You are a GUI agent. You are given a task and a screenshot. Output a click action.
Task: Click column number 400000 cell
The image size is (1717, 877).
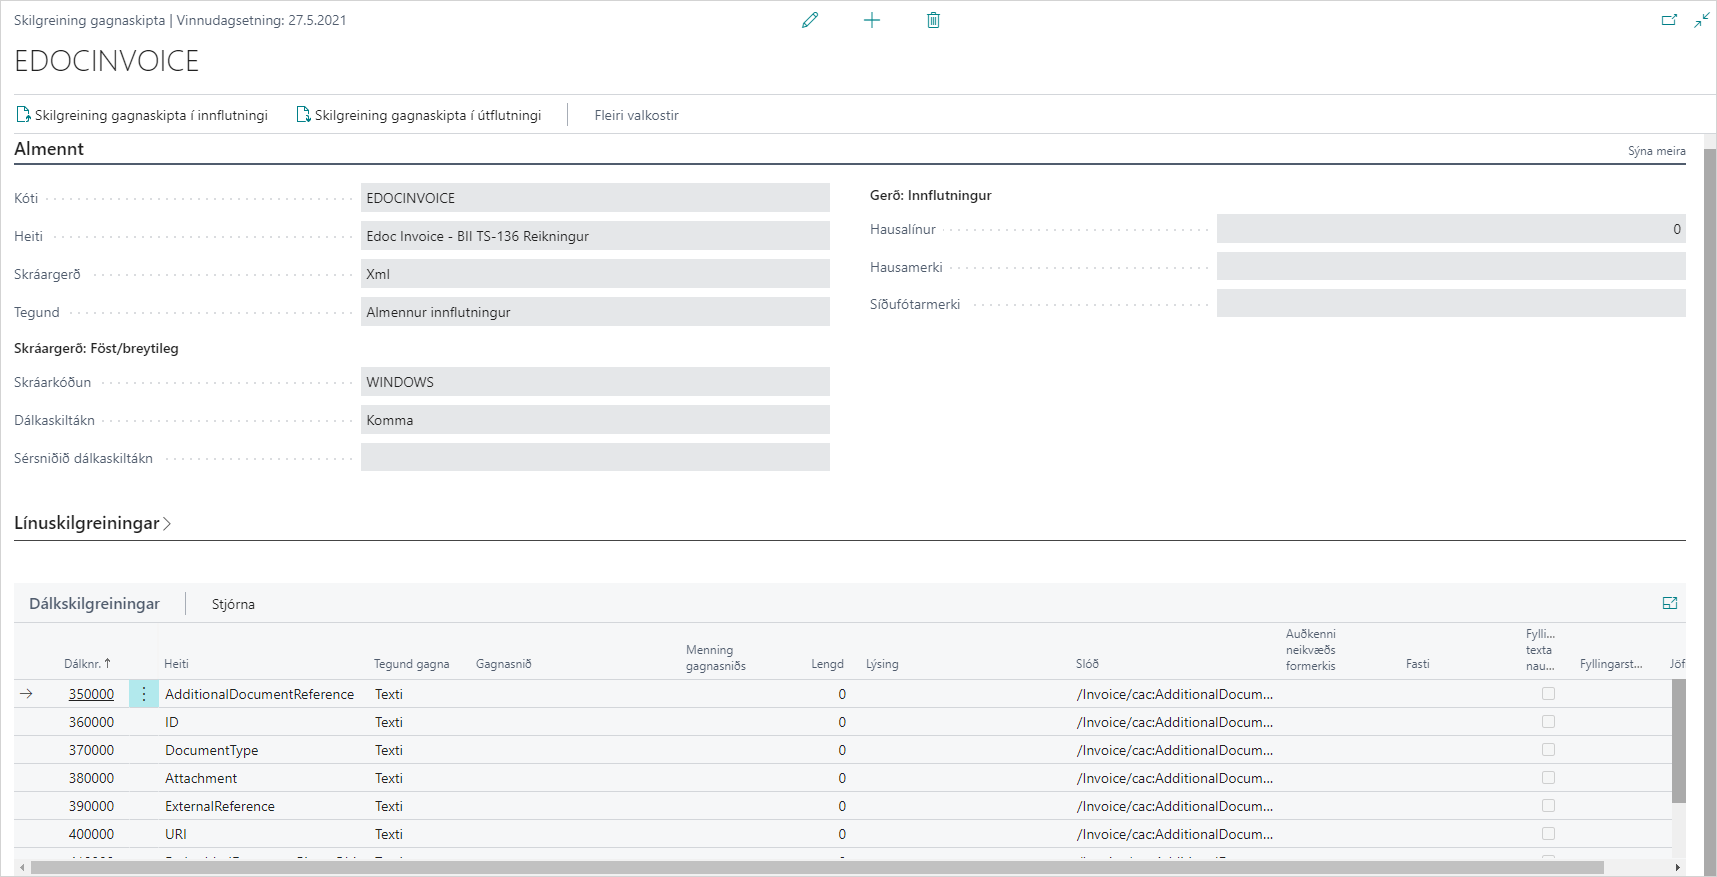91,834
